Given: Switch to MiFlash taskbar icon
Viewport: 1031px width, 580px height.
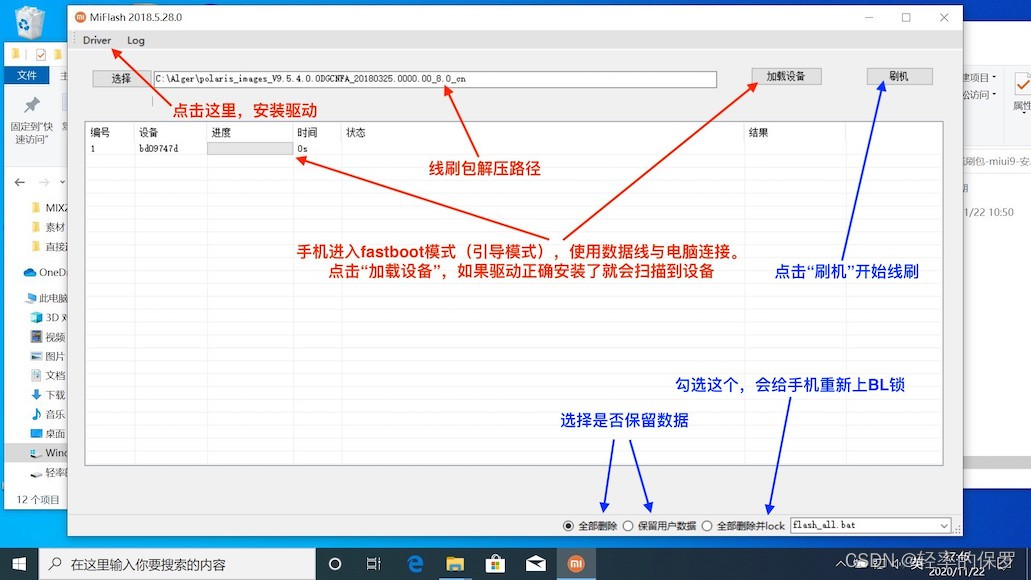Looking at the screenshot, I should pos(575,564).
